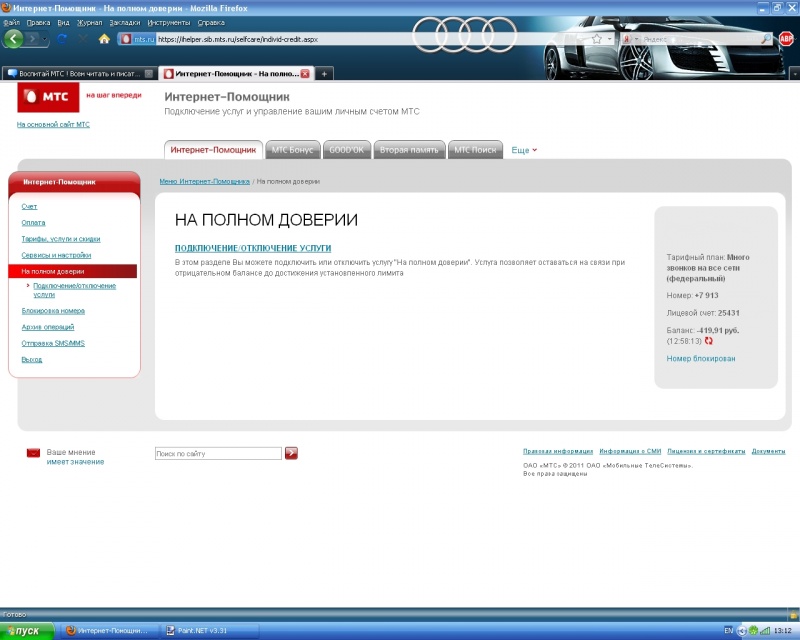
Task: Click the home icon in the toolbar
Action: tap(104, 39)
